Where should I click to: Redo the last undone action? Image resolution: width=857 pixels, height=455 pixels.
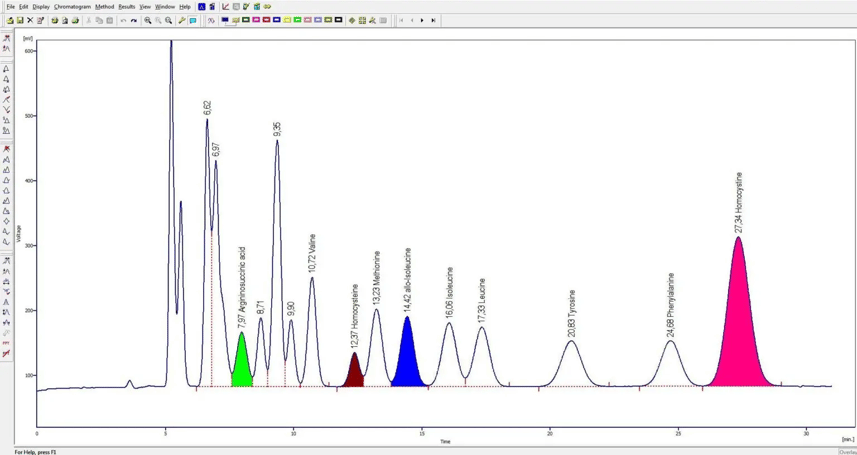tap(134, 20)
